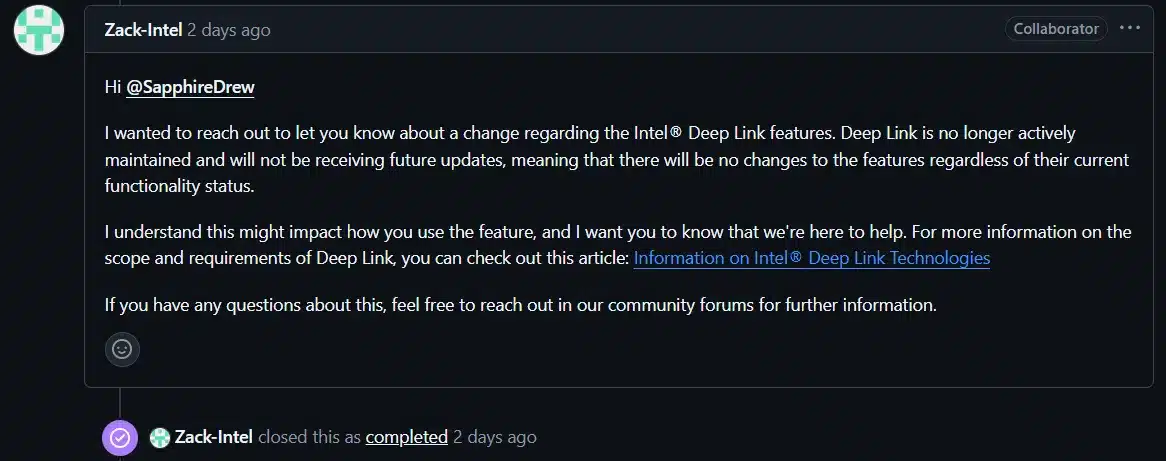
Task: Open the comment's three-dot options menu
Action: [x=1130, y=28]
